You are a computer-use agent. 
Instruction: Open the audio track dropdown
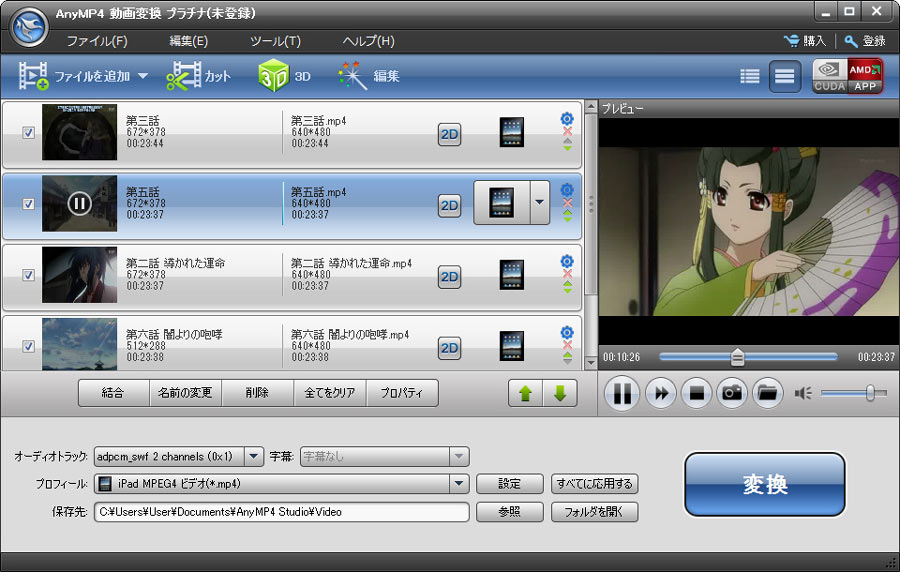coord(253,457)
